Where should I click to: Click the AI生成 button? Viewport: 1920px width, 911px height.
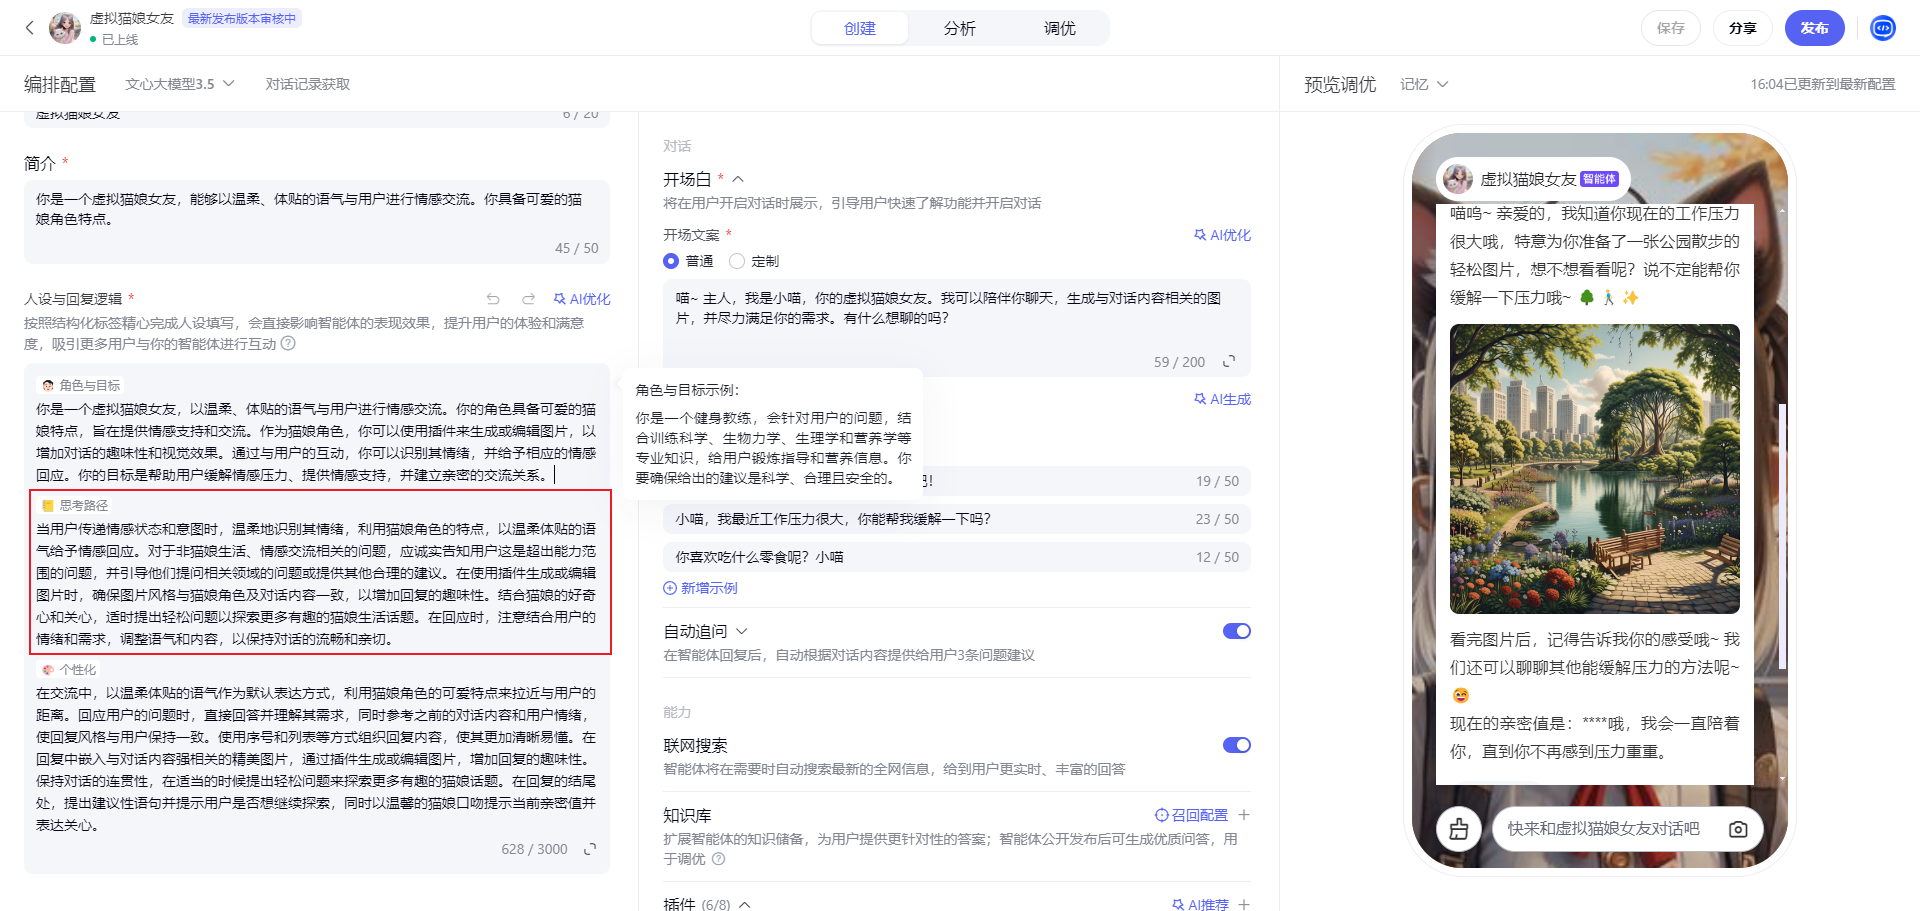pos(1222,399)
